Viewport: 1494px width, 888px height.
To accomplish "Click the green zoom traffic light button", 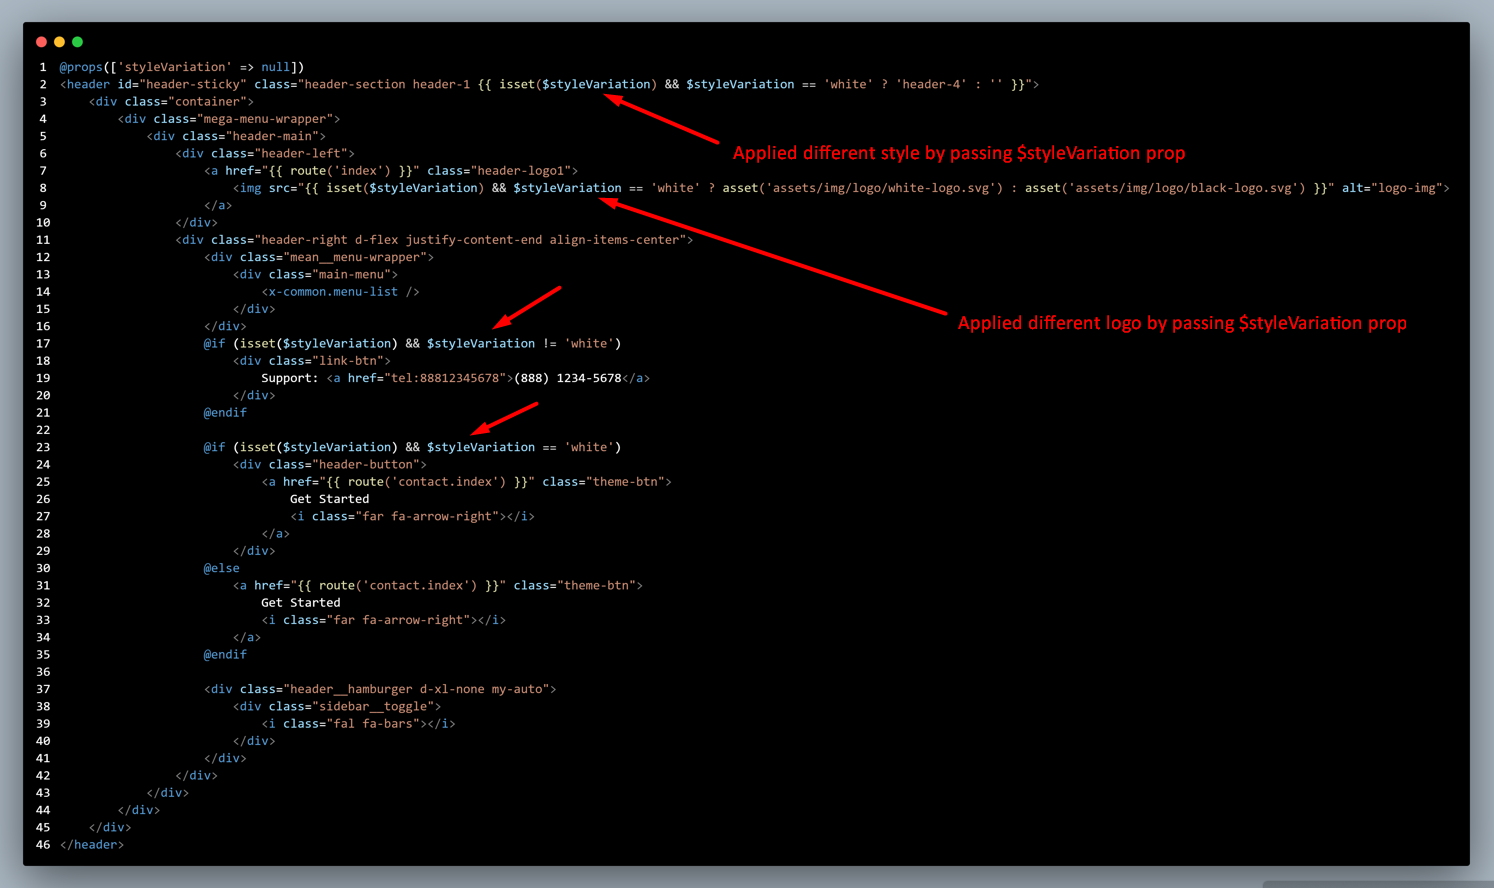I will coord(77,41).
